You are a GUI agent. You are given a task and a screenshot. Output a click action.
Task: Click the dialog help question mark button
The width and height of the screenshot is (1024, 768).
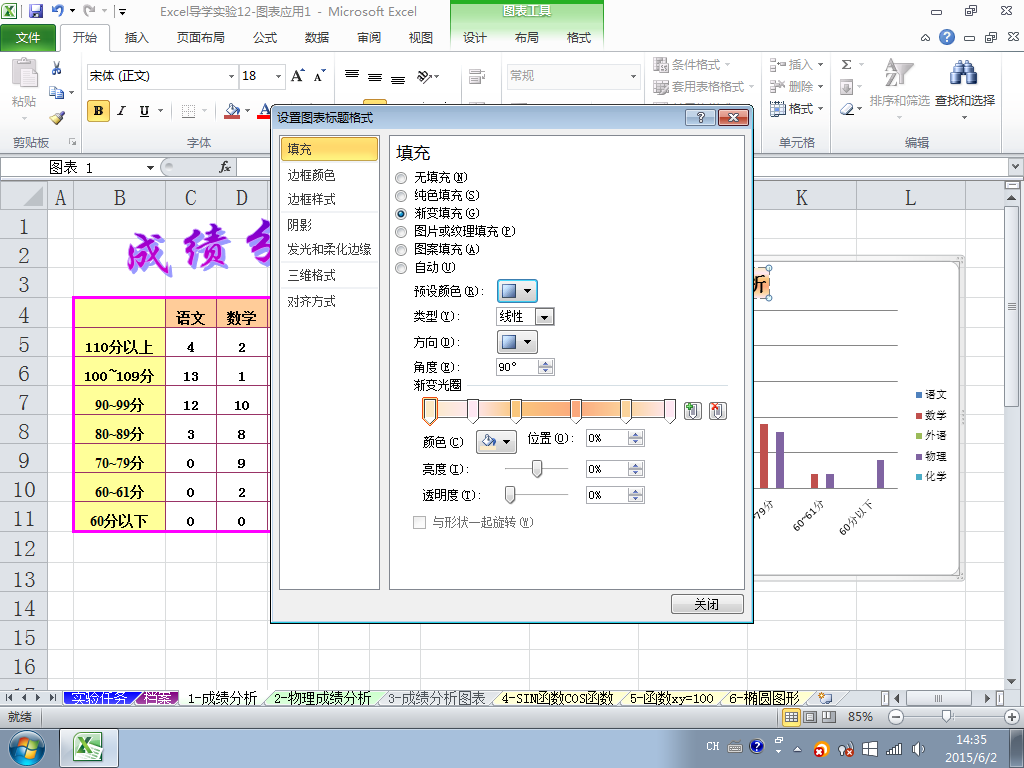click(701, 118)
